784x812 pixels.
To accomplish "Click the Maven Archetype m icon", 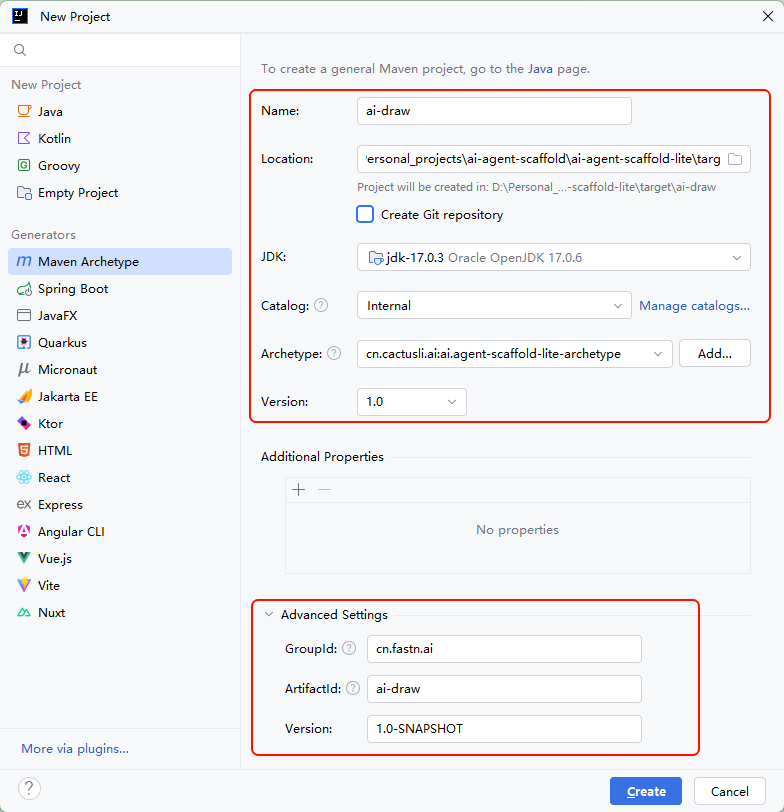I will [x=24, y=262].
